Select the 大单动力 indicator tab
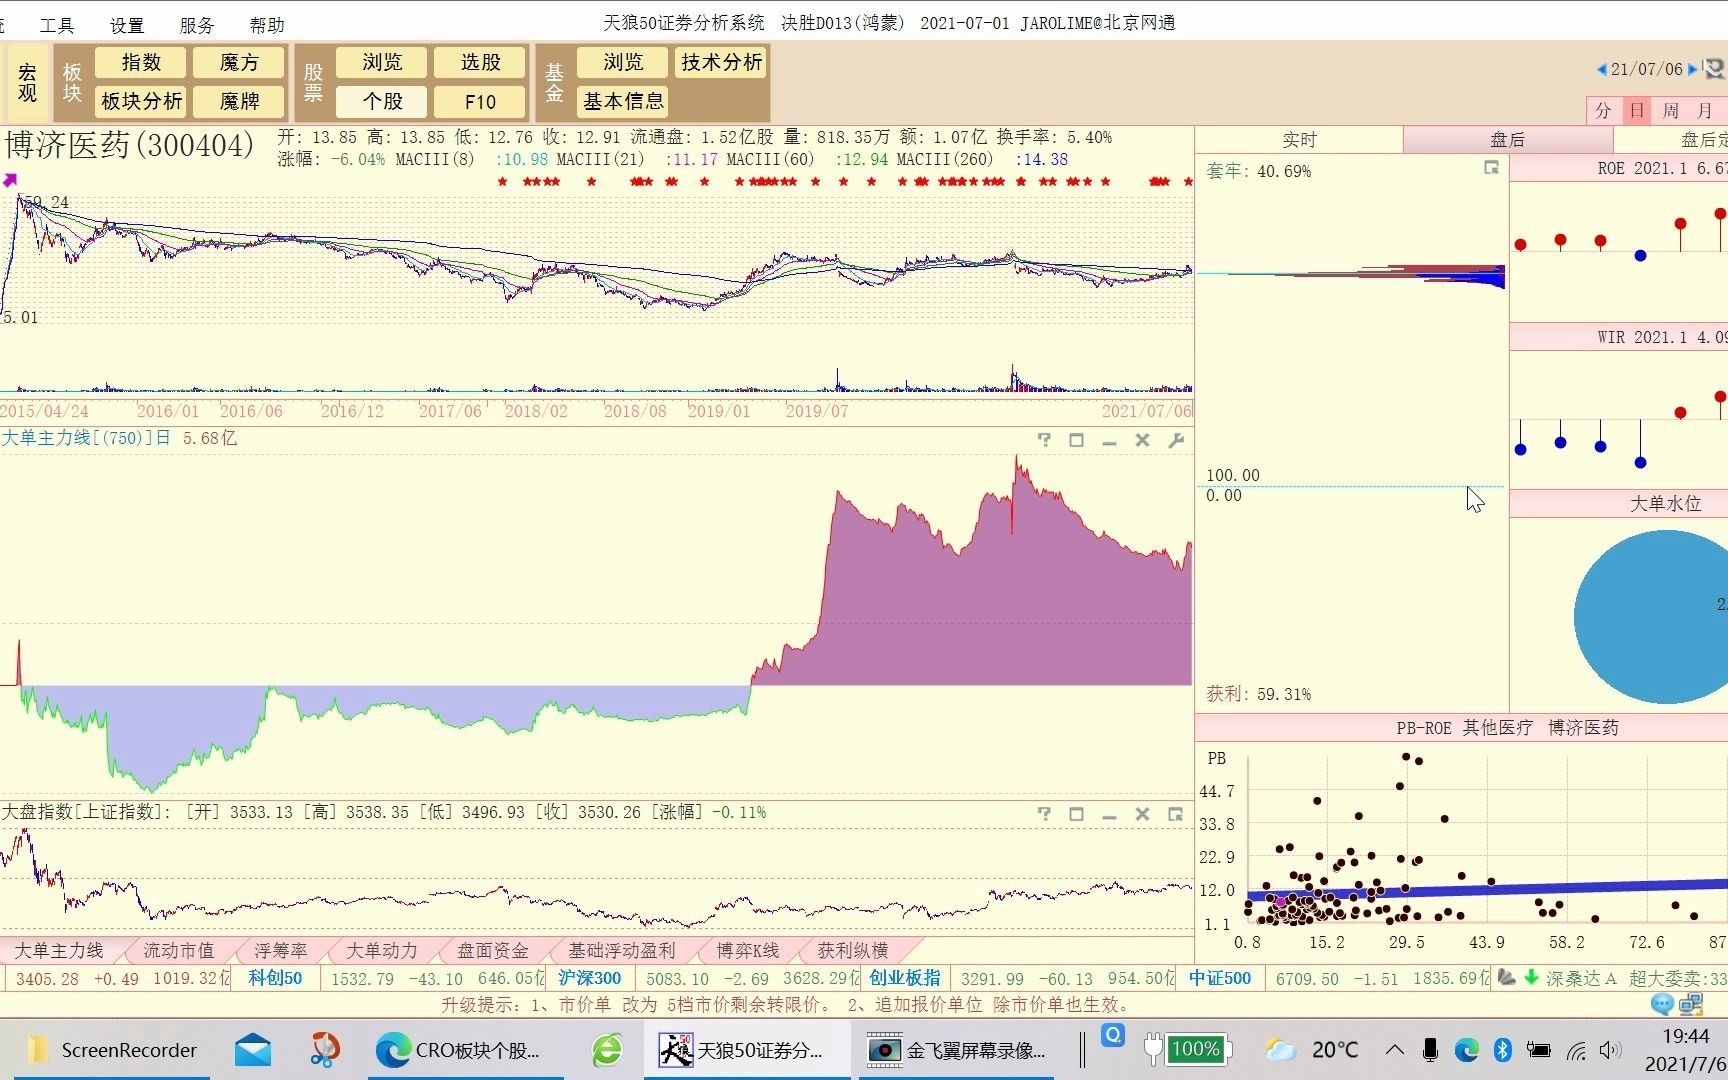 click(x=381, y=951)
